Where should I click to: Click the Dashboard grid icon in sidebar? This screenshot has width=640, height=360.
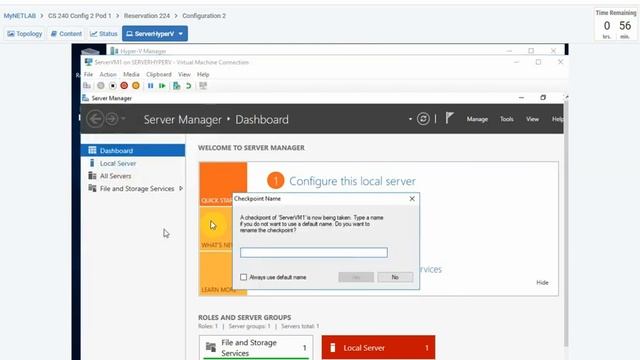point(92,150)
